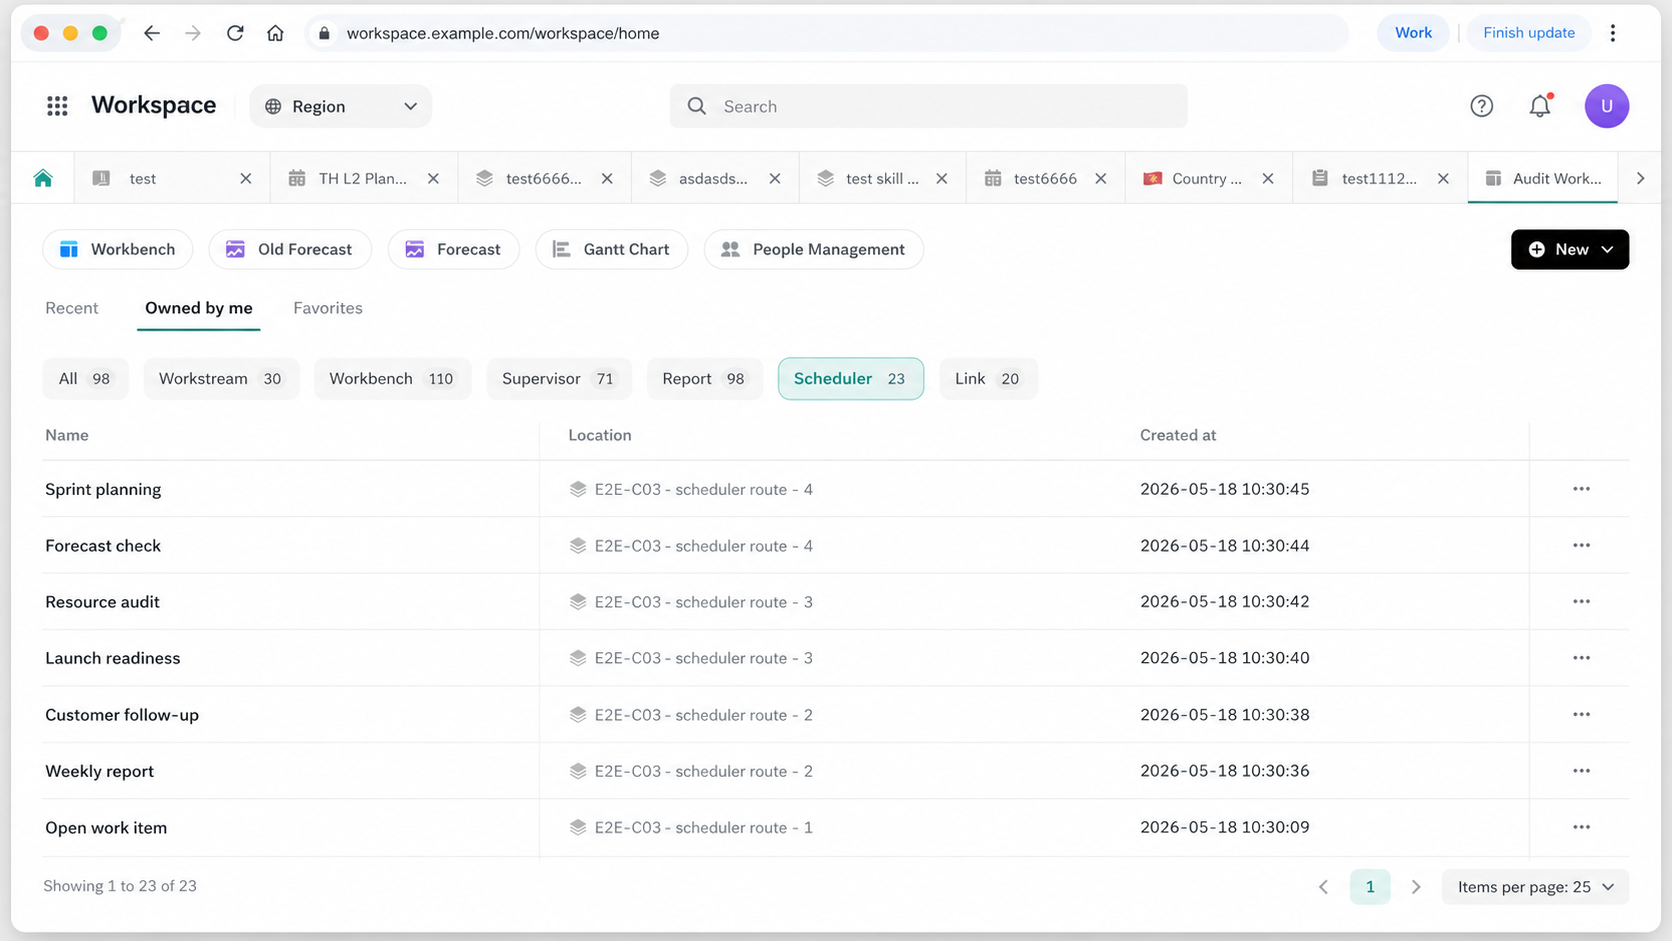
Task: Select the Recent tab
Action: click(72, 308)
